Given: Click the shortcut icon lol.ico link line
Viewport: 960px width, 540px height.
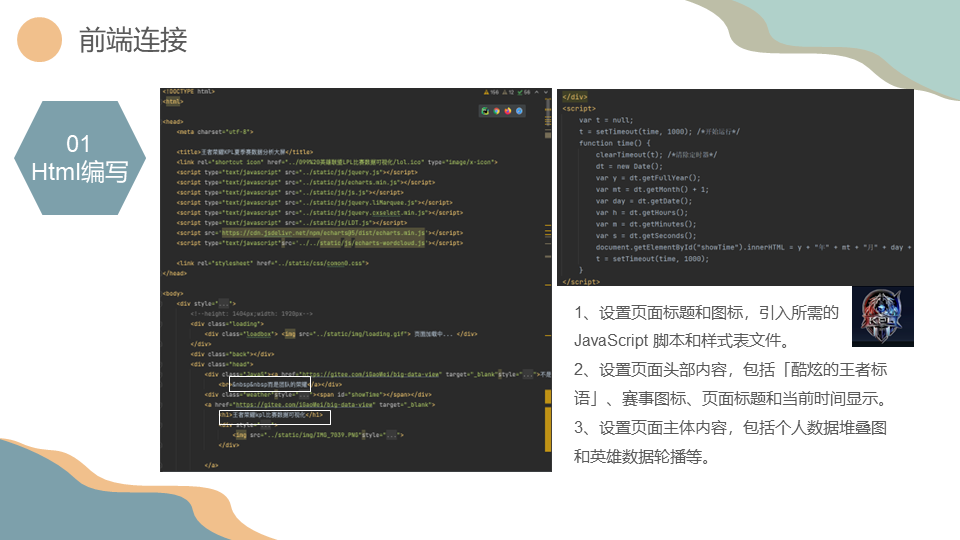Looking at the screenshot, I should 337,162.
